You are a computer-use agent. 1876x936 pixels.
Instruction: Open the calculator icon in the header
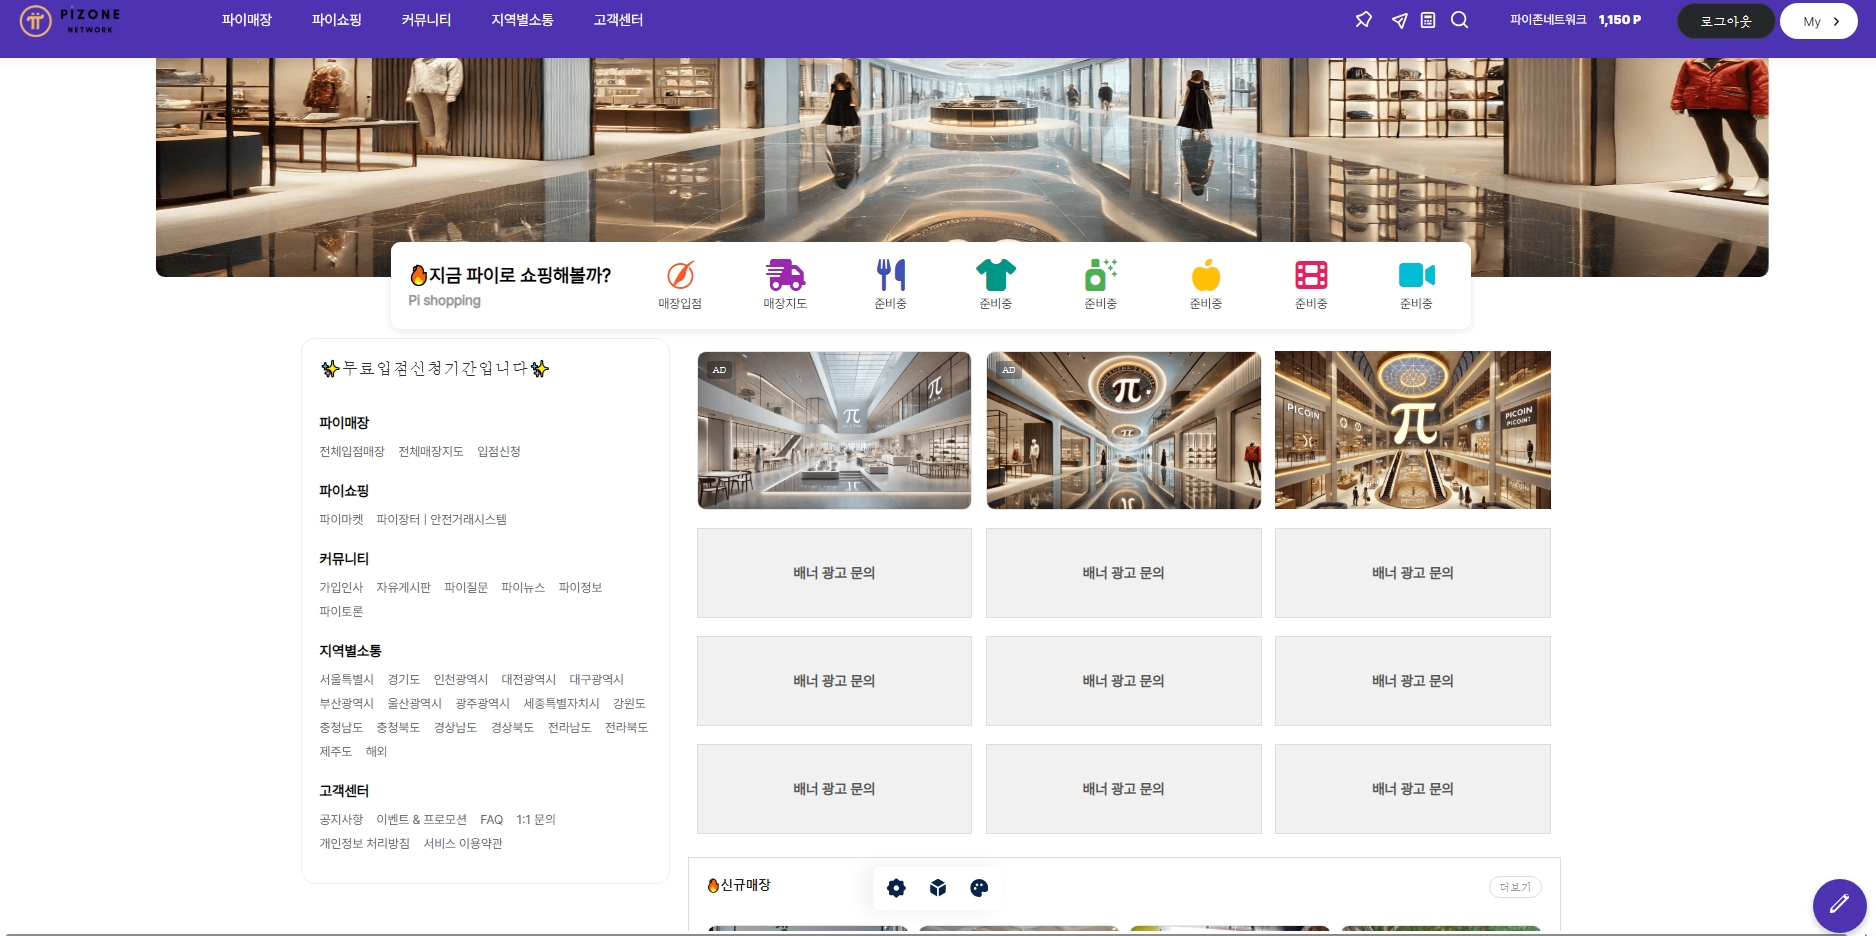(1428, 20)
